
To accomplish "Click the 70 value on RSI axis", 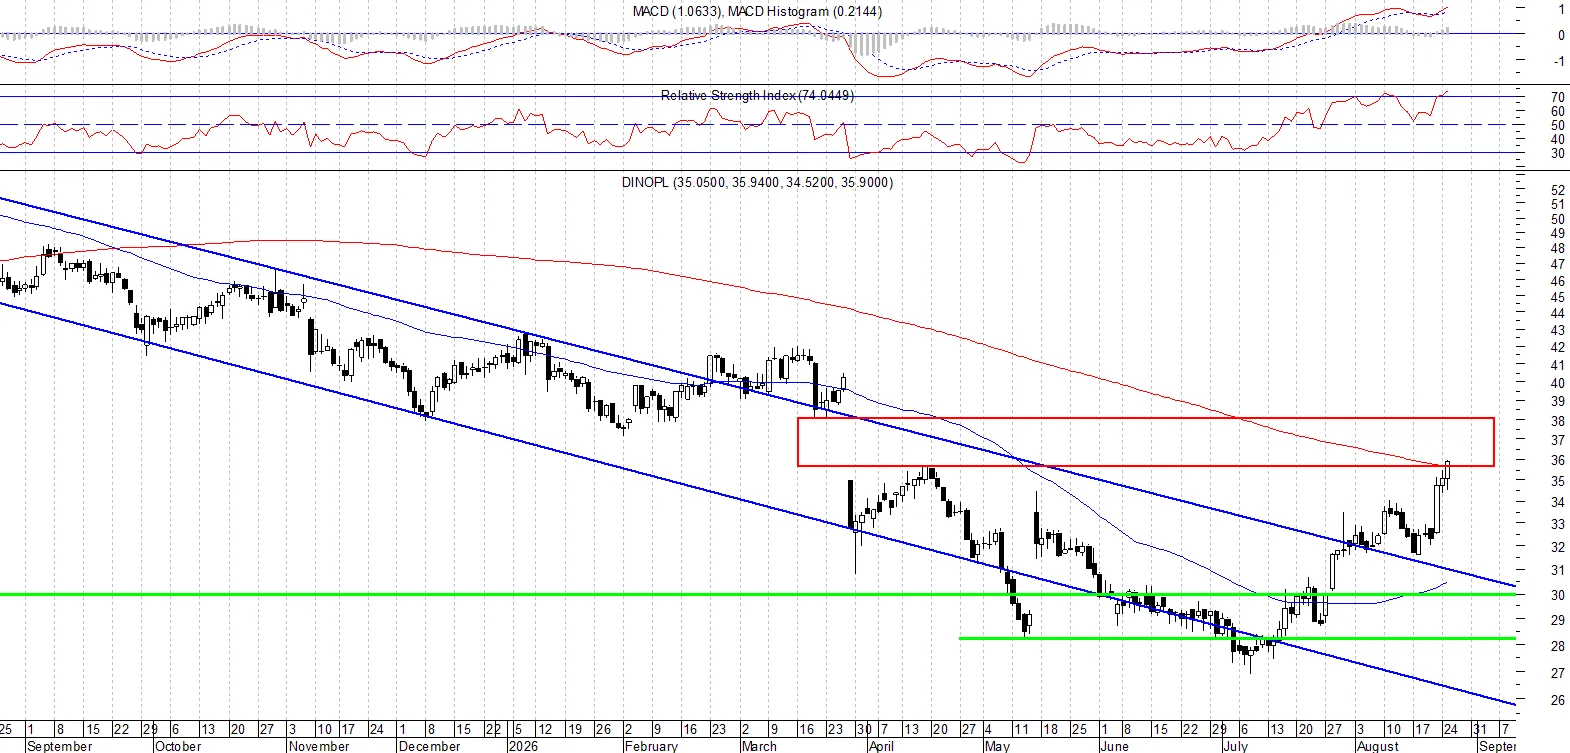I will pyautogui.click(x=1557, y=98).
